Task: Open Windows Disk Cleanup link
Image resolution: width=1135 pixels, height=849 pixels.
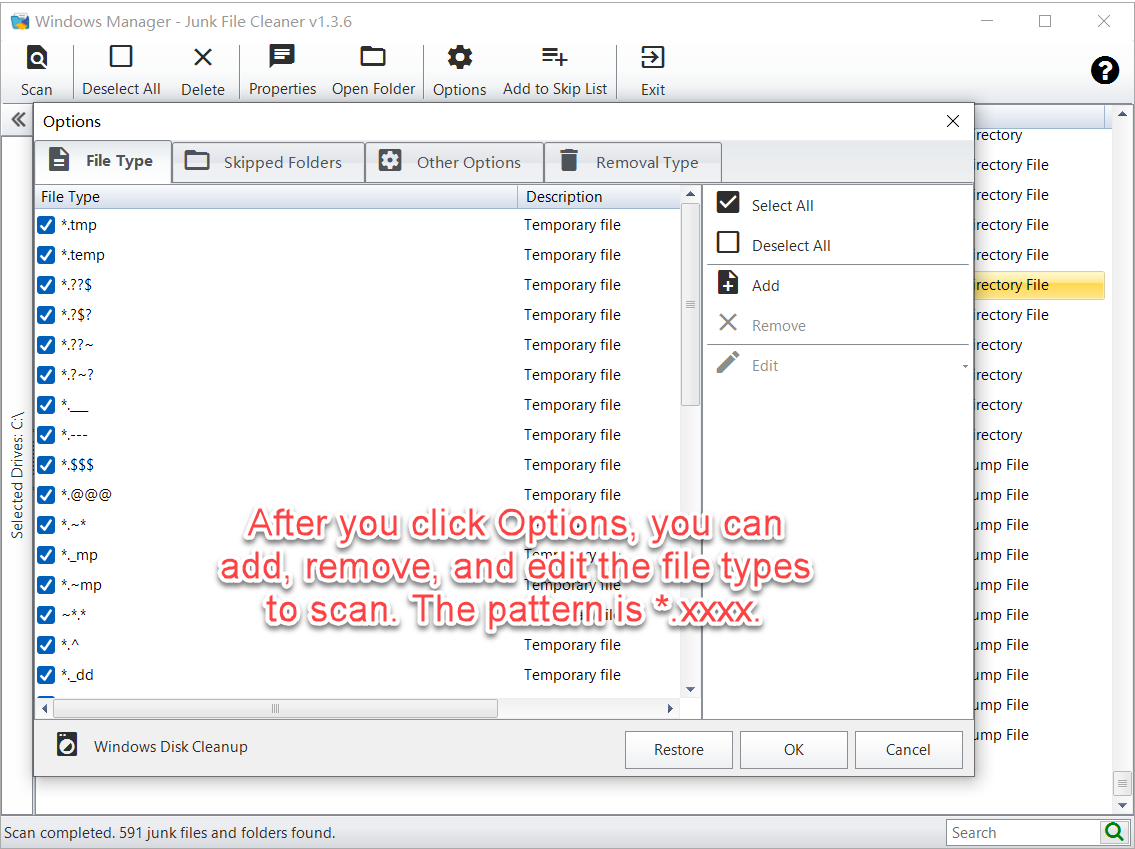Action: click(x=171, y=746)
